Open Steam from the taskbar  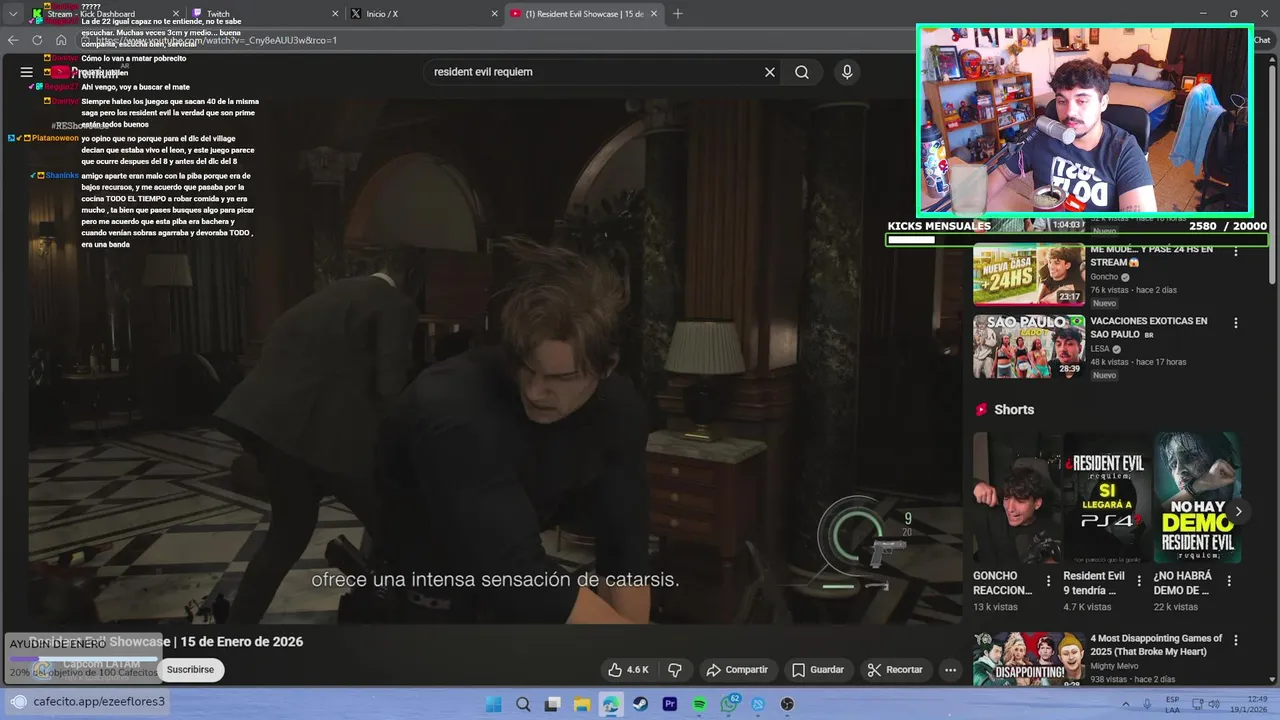641,704
